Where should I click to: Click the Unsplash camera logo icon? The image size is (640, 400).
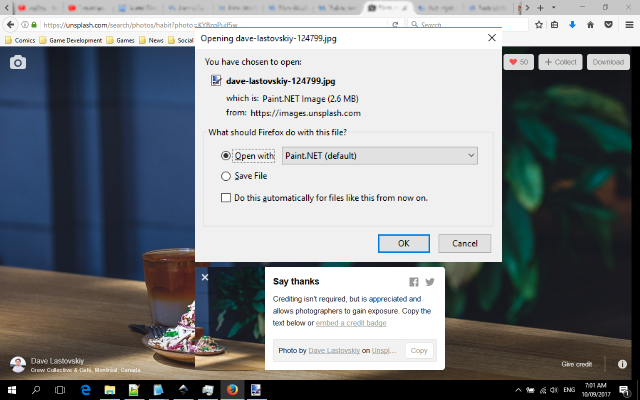[x=18, y=62]
